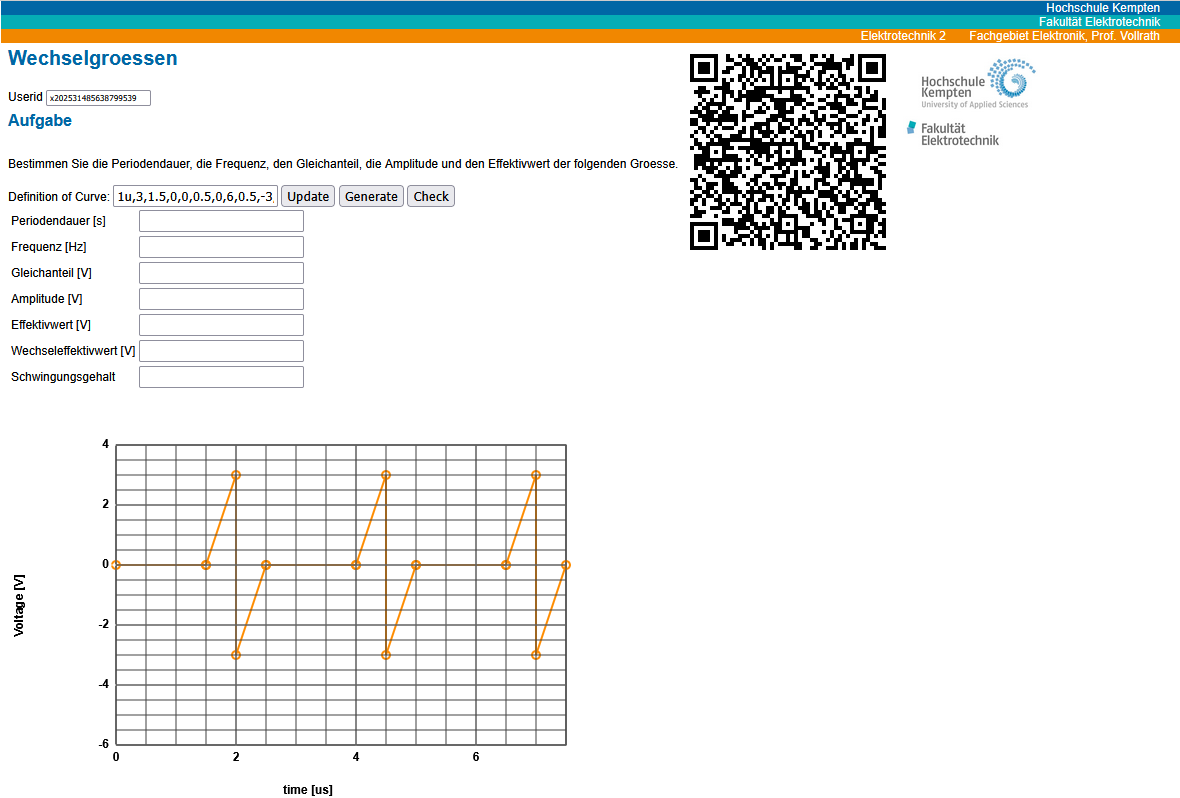Click the Amplitude [V] input field
The width and height of the screenshot is (1180, 798).
221,299
